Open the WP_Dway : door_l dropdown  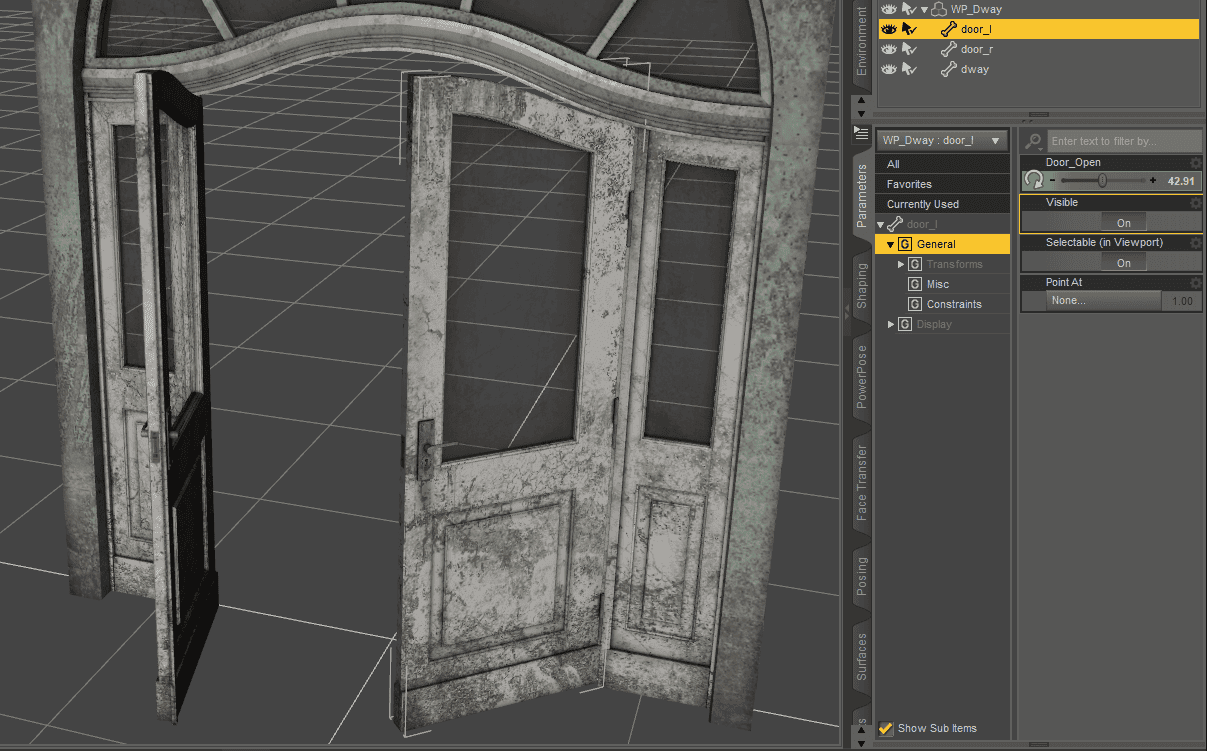click(x=940, y=139)
